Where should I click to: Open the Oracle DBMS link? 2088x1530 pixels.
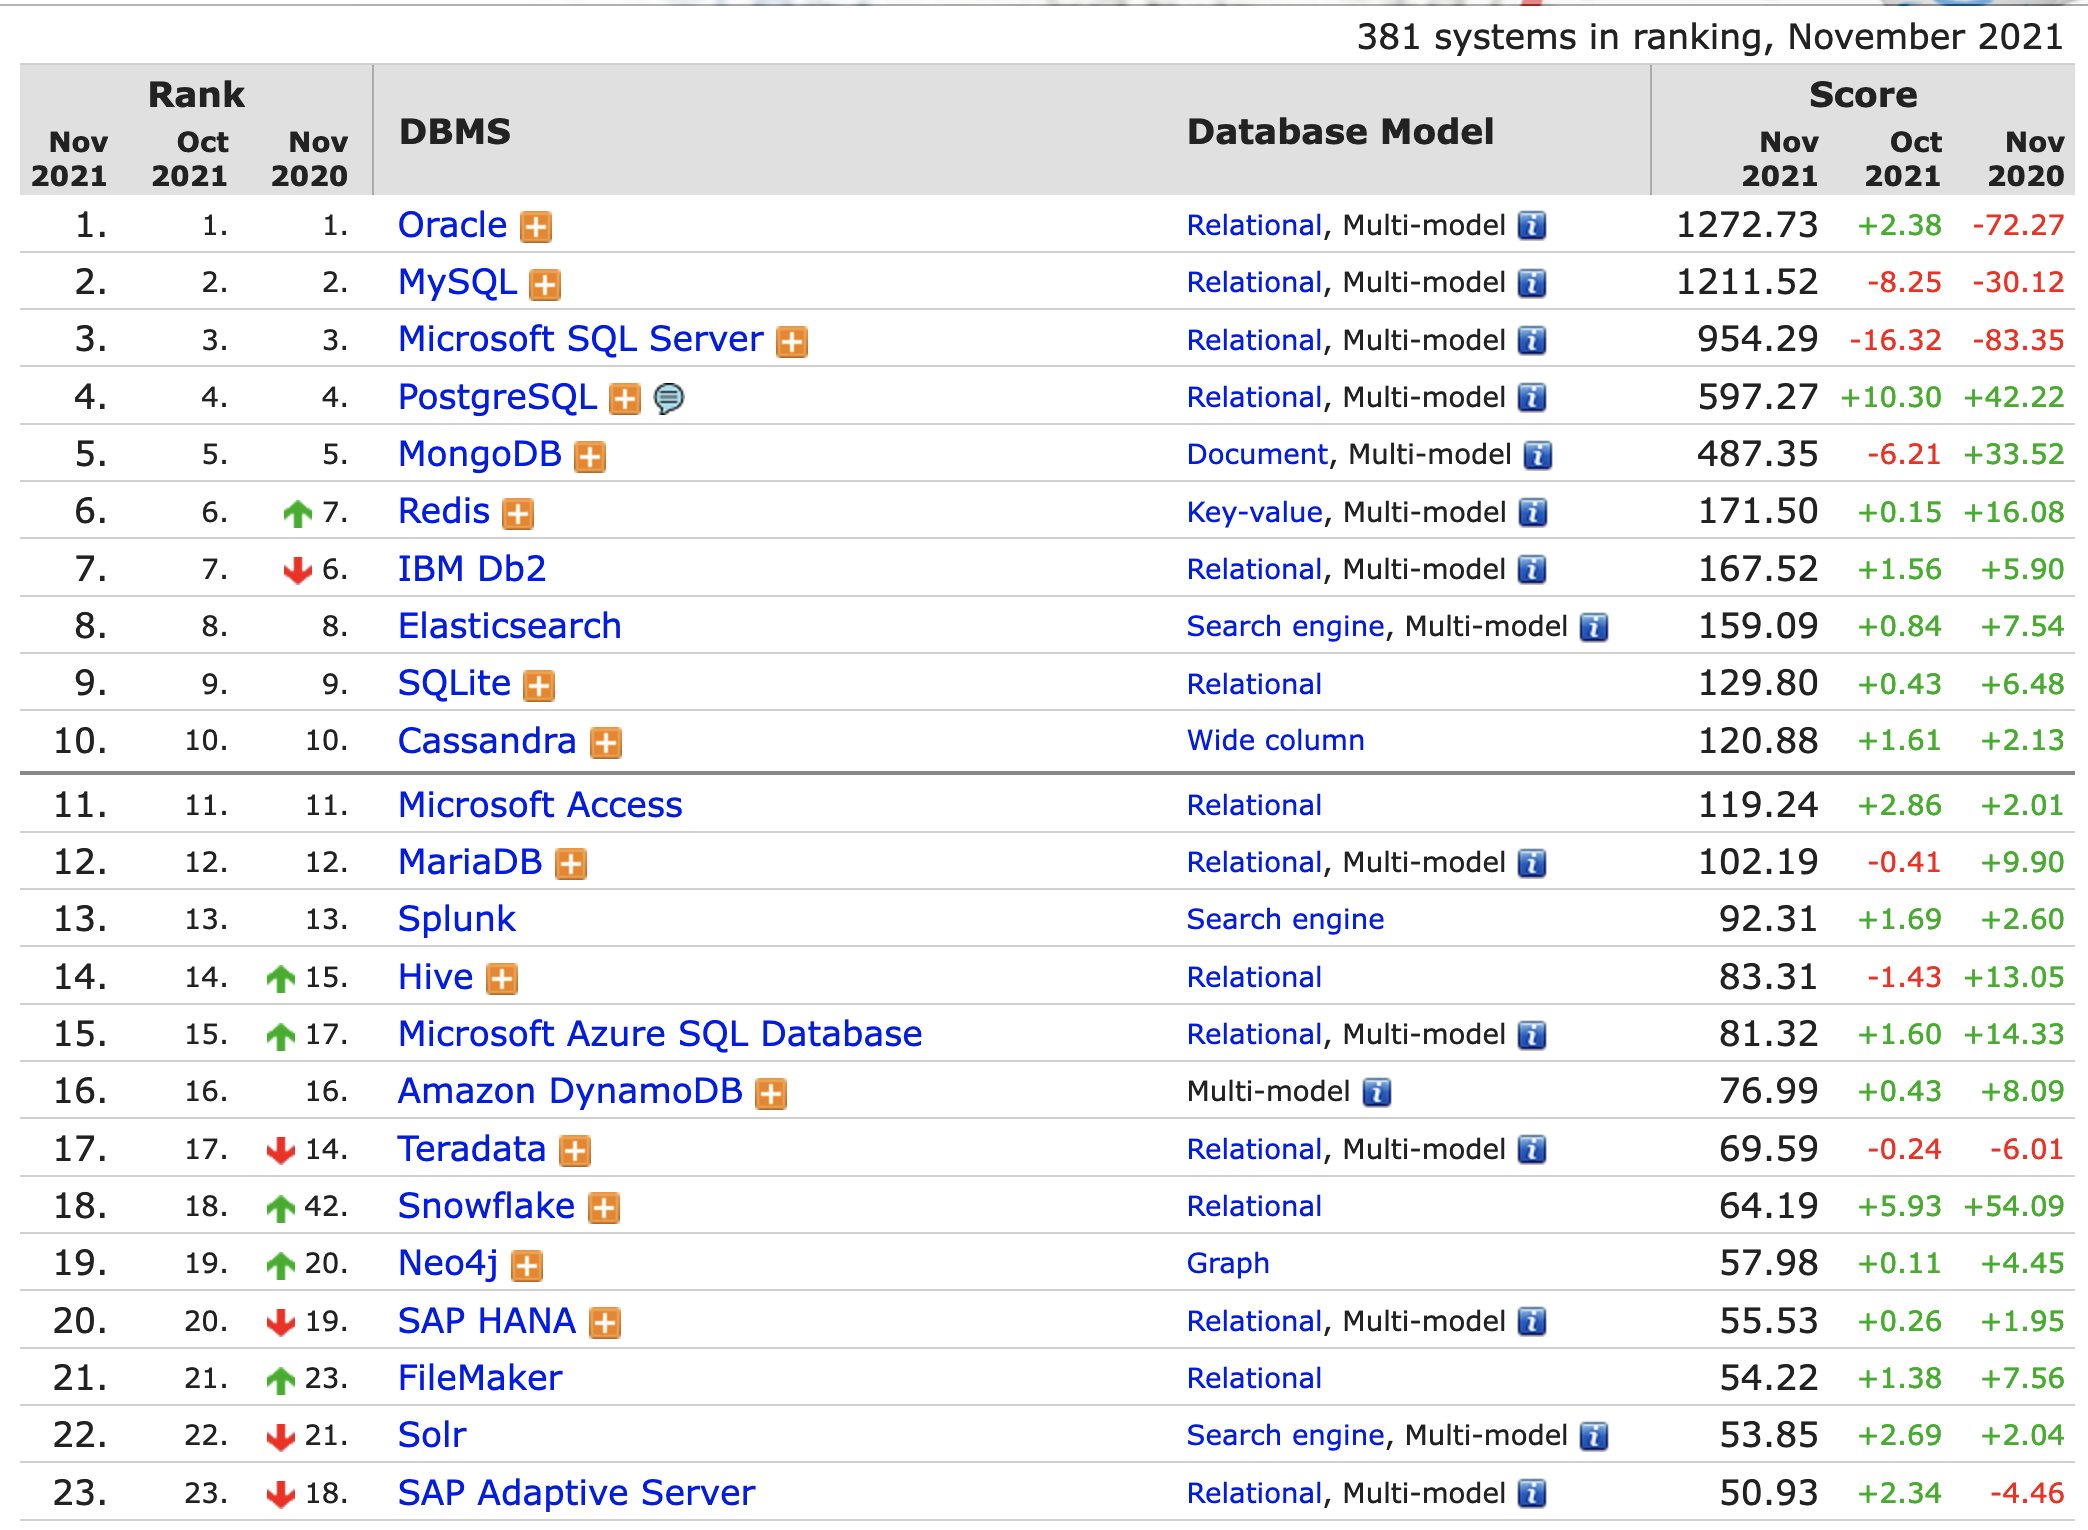click(452, 225)
